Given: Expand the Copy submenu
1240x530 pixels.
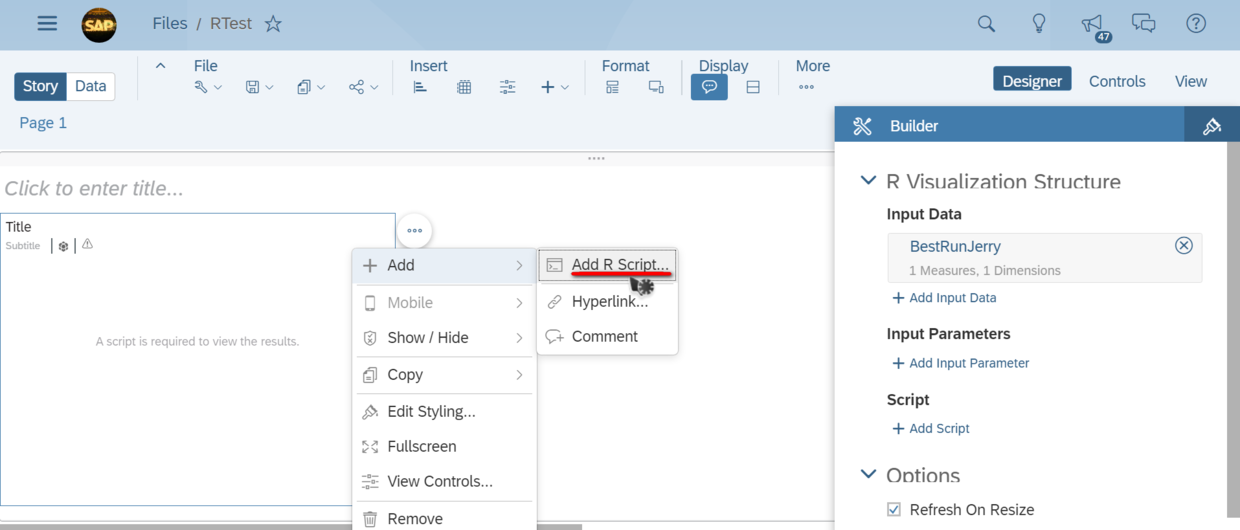Looking at the screenshot, I should (444, 375).
